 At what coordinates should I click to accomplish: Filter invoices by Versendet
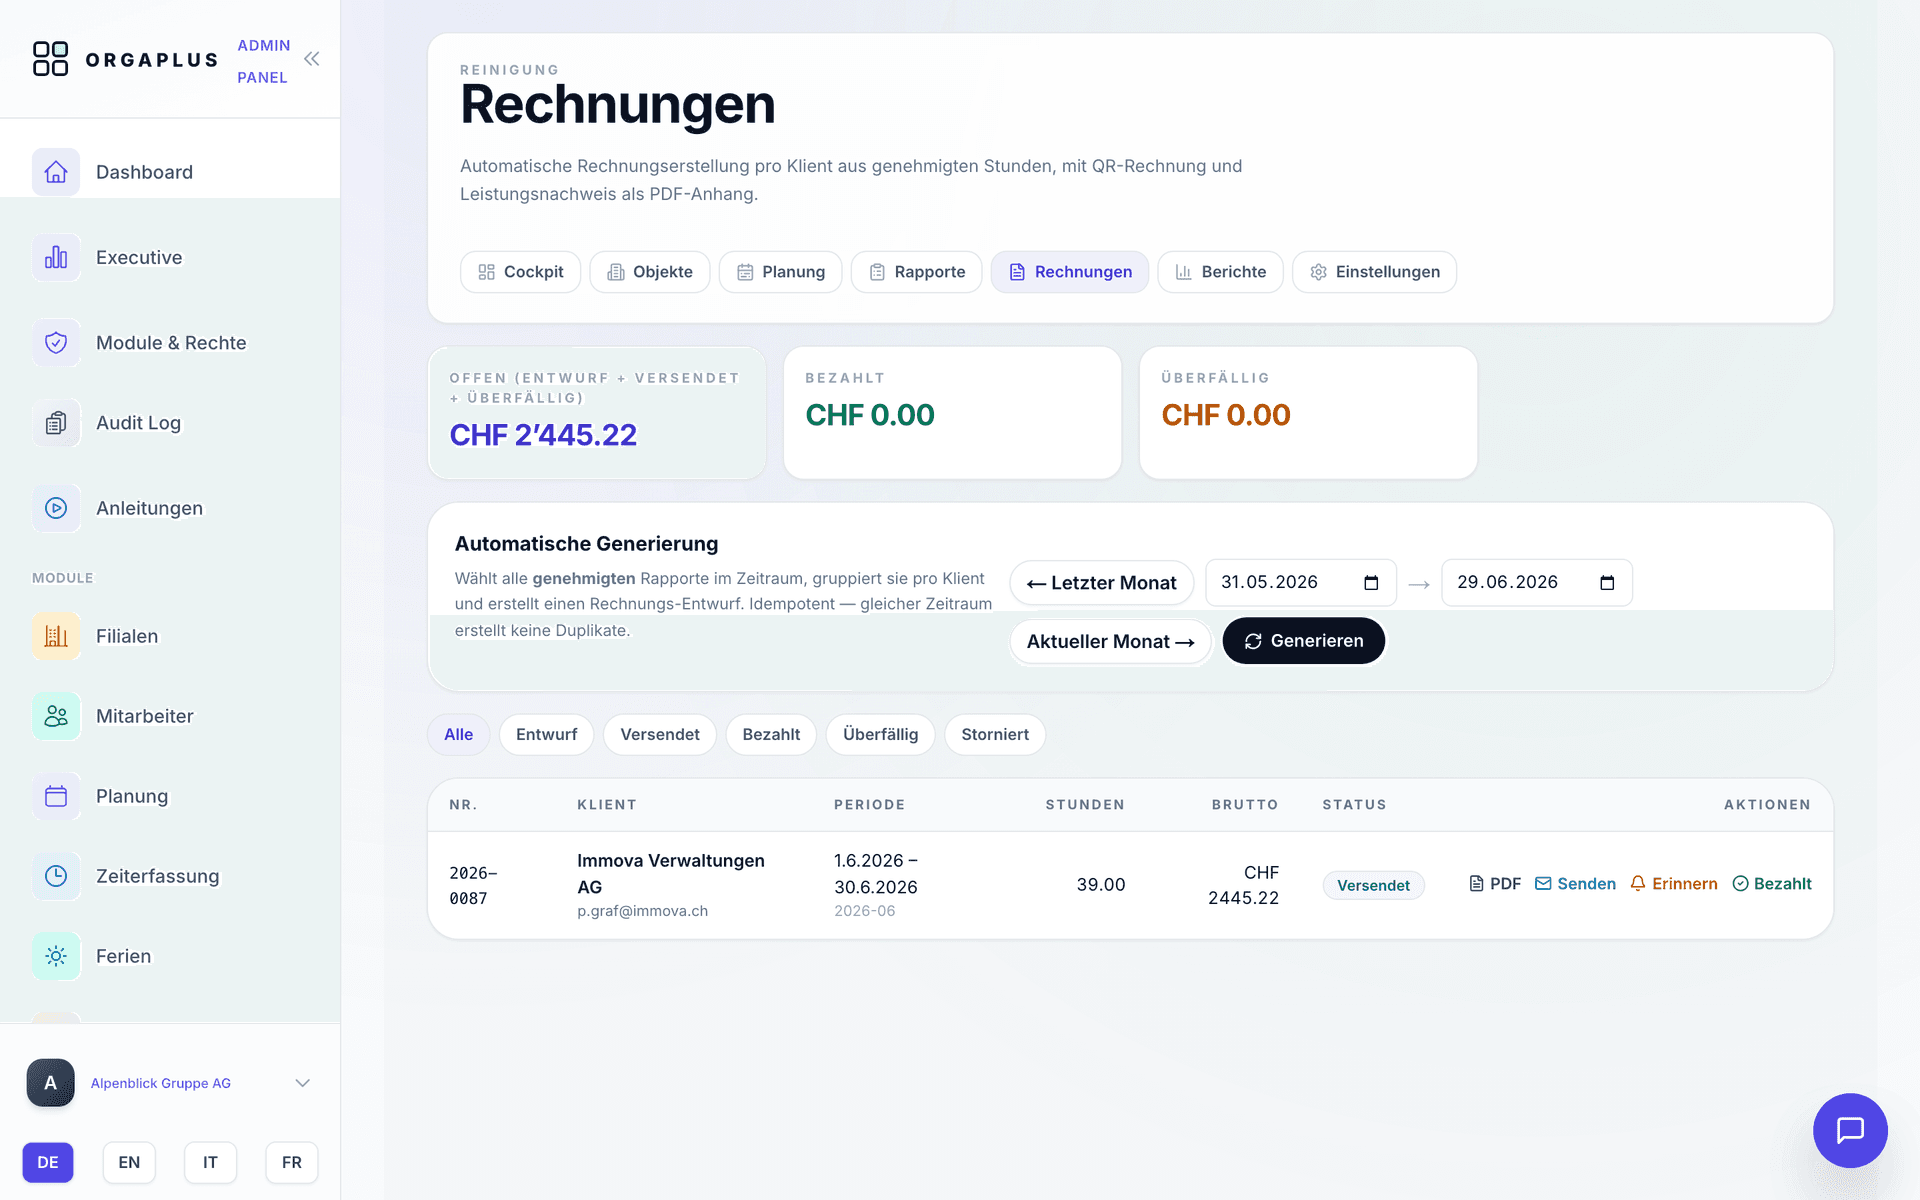coord(660,735)
